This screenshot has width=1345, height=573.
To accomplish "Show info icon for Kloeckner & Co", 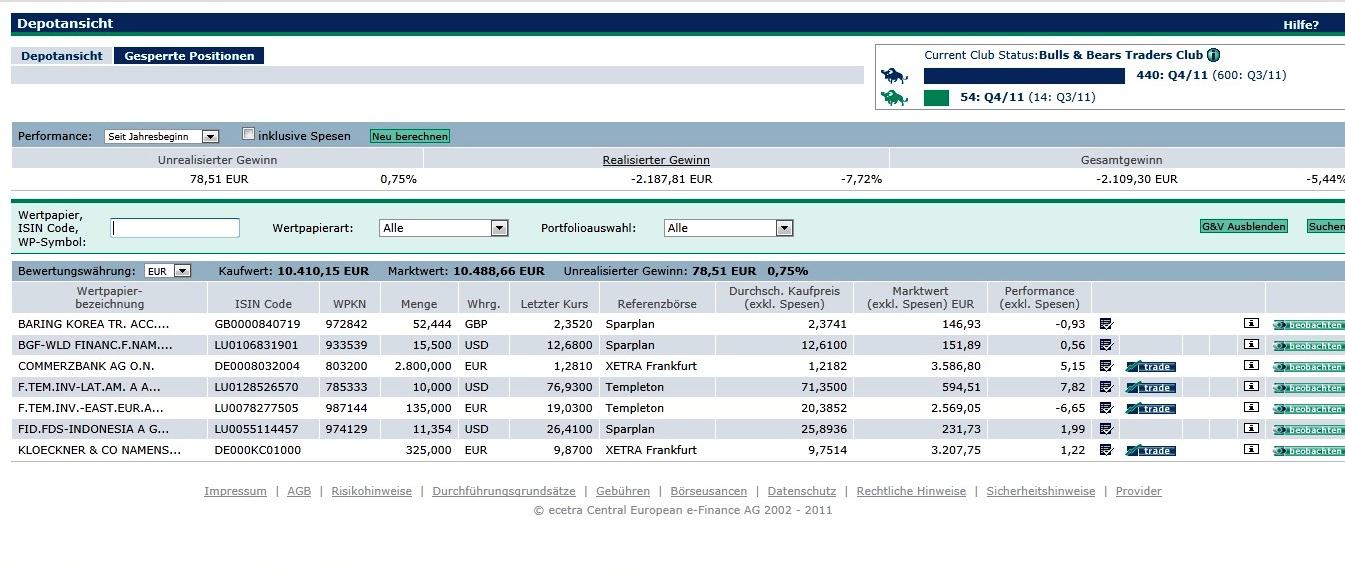I will click(1250, 450).
